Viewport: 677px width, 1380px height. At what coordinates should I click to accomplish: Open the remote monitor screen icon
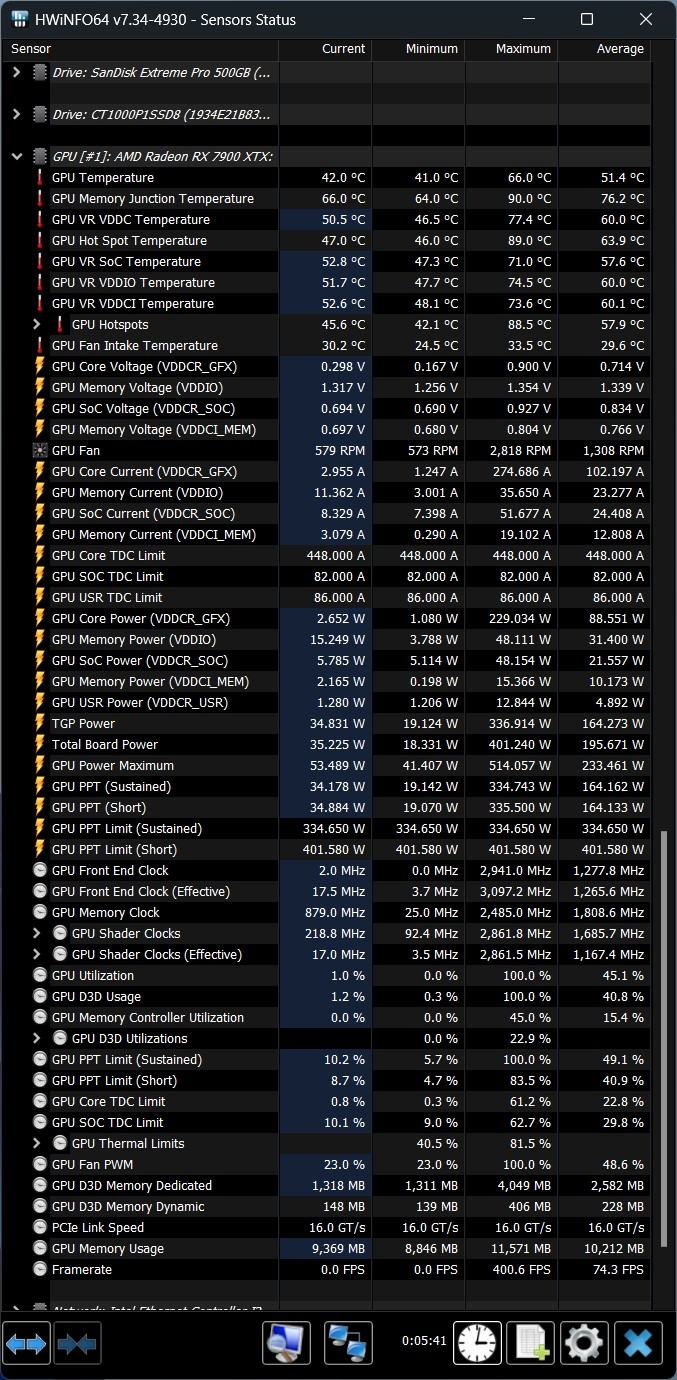(286, 1343)
